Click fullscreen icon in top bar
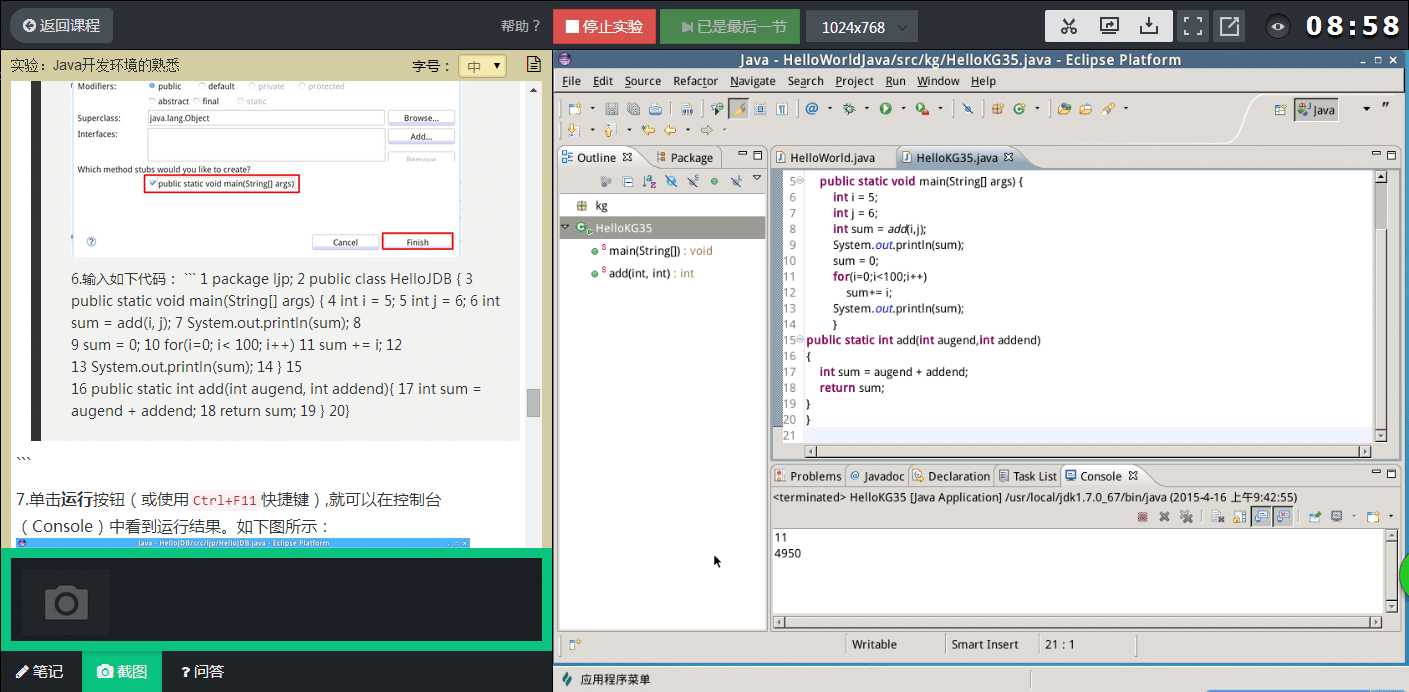Screen dimensions: 1409x692 tap(1192, 26)
